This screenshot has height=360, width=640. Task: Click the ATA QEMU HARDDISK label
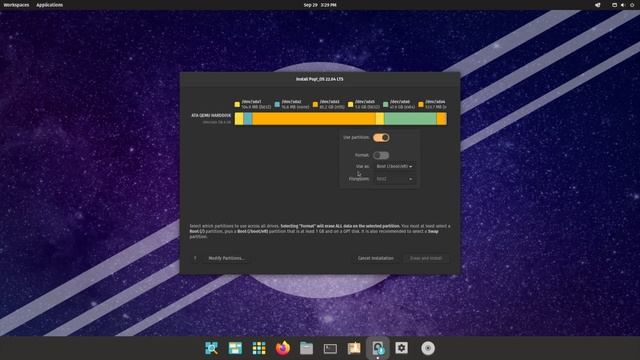211,116
